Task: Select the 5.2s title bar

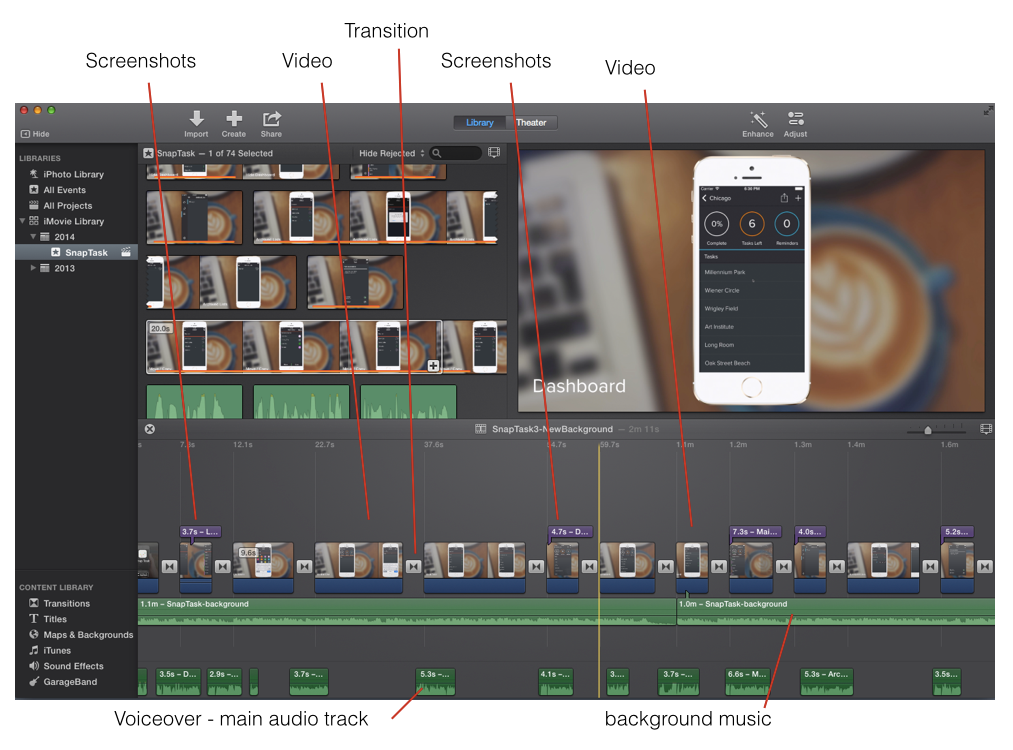Action: [957, 532]
